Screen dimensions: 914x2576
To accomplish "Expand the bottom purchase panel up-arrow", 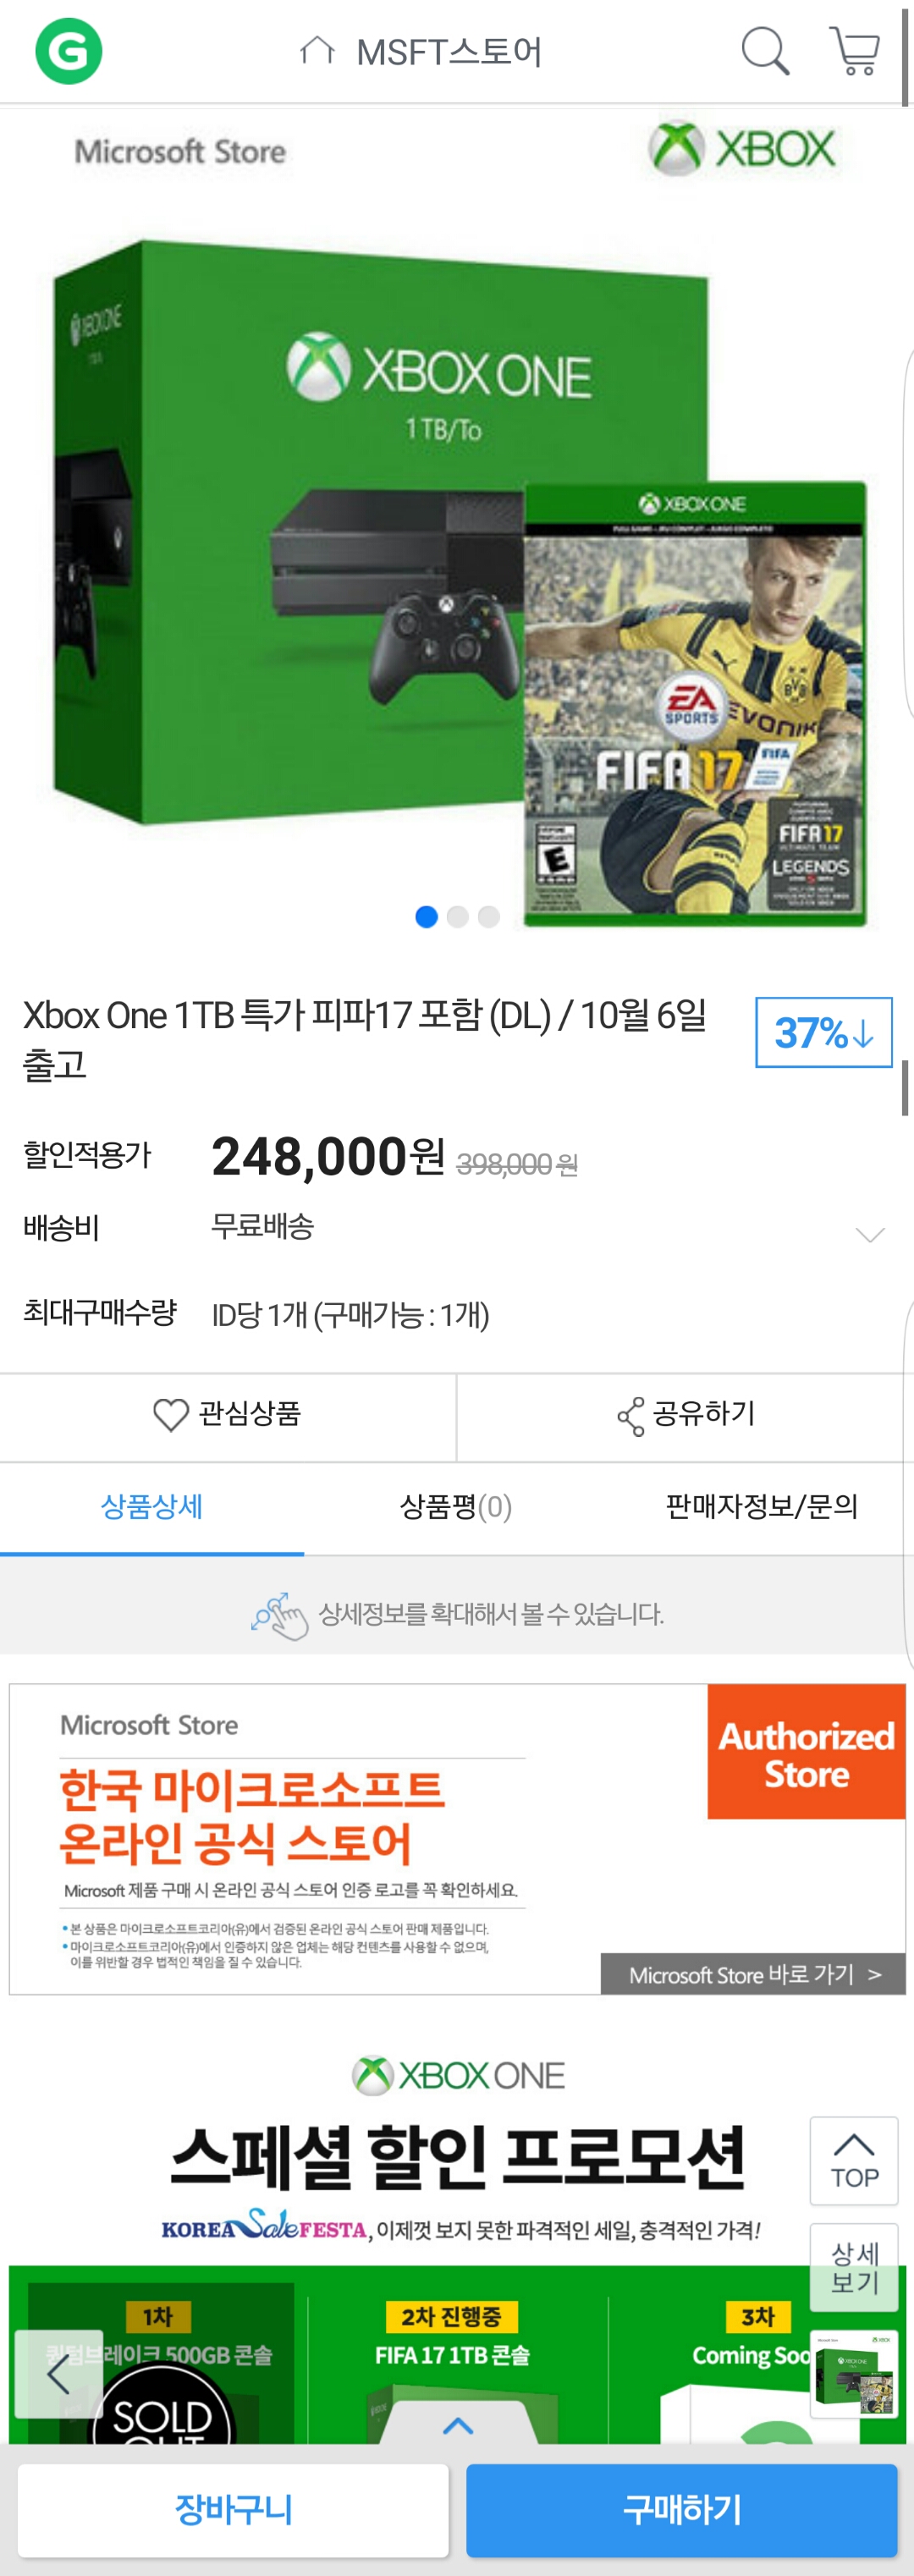I will point(458,2424).
